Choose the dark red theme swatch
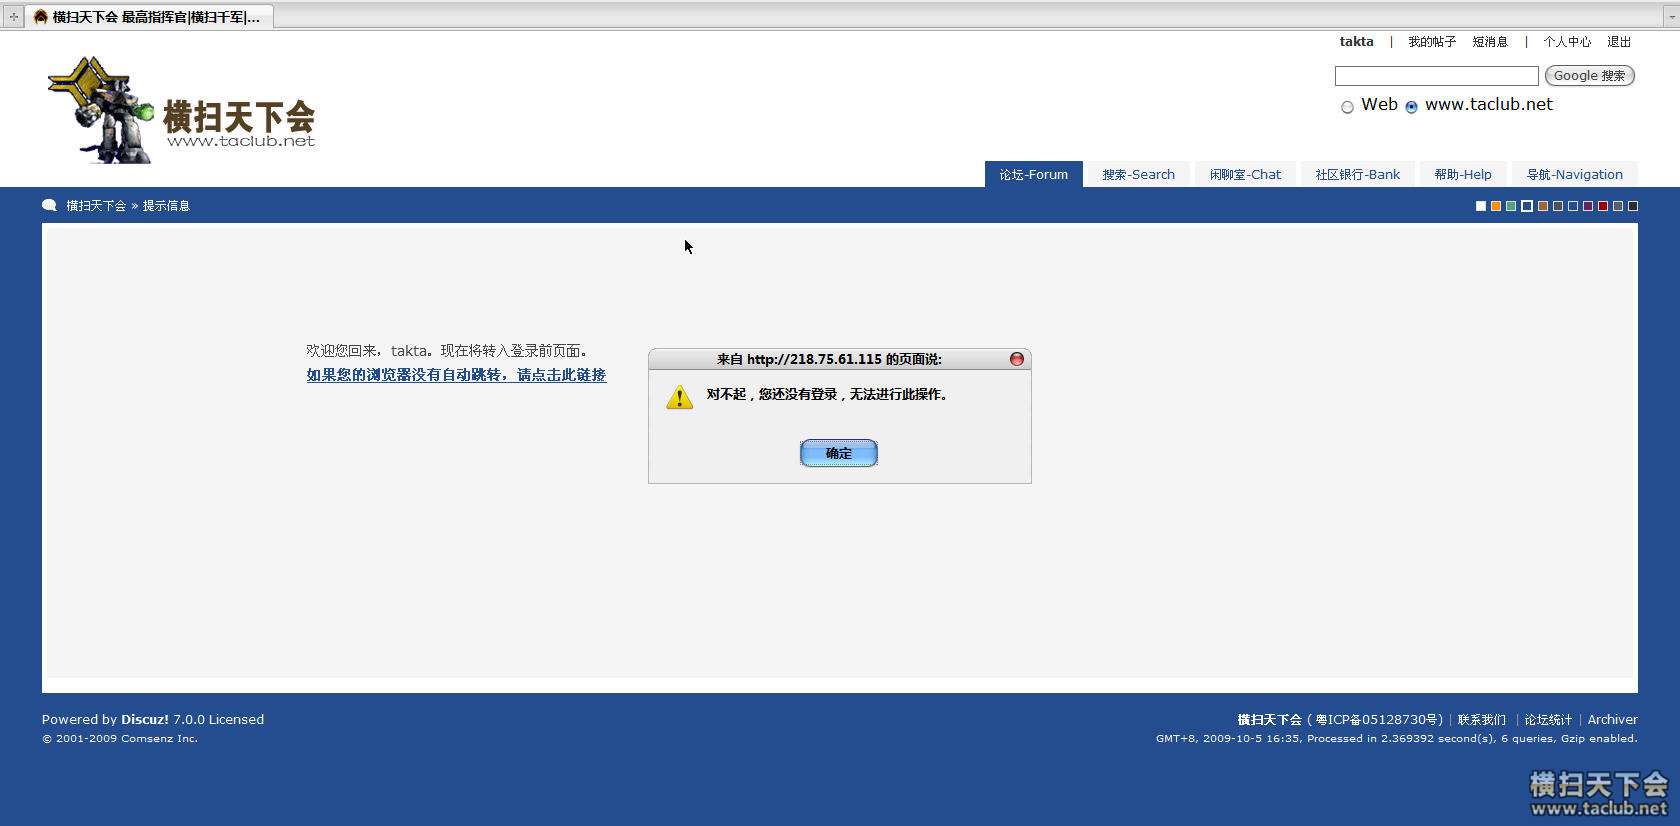The width and height of the screenshot is (1680, 826). [1603, 206]
